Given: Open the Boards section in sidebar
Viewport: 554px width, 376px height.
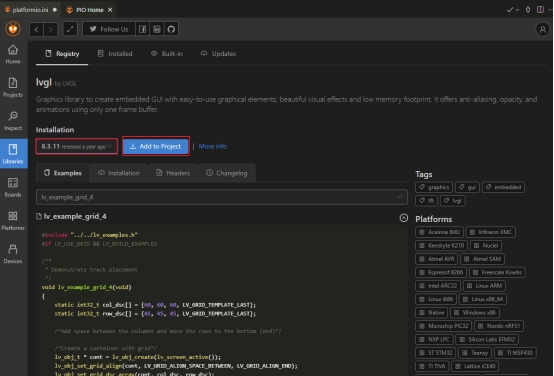Looking at the screenshot, I should [x=13, y=187].
